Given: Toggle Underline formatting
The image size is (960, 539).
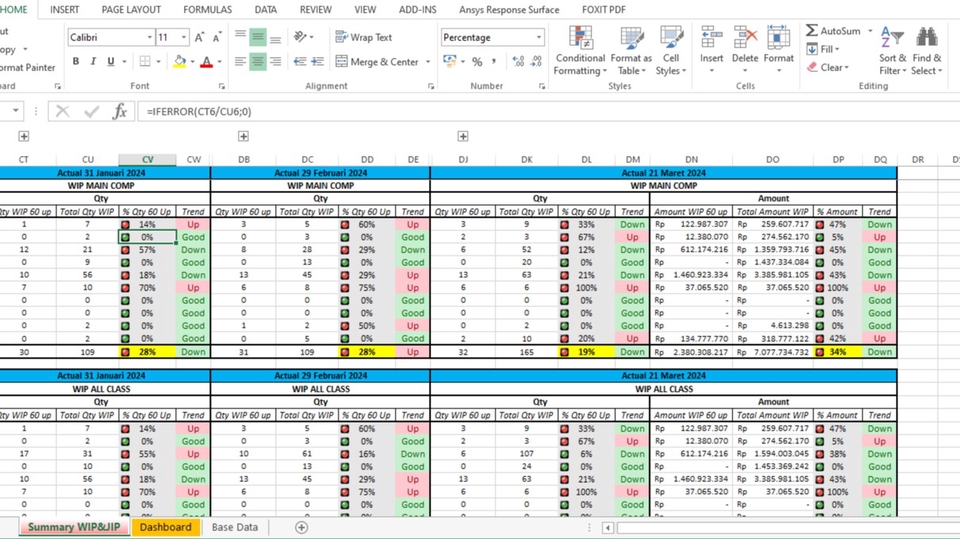Looking at the screenshot, I should coord(111,61).
